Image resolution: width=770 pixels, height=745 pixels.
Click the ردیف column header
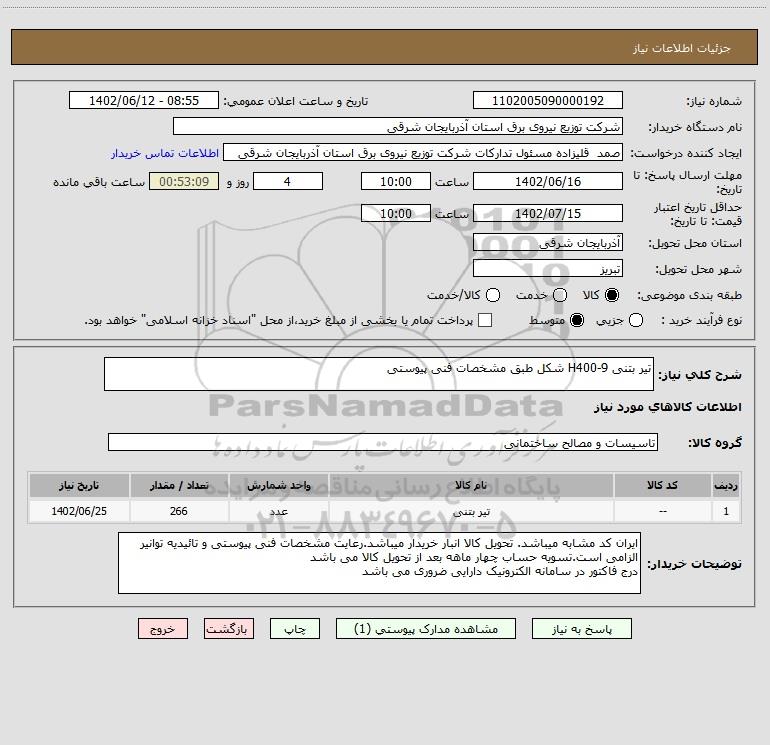[x=726, y=486]
